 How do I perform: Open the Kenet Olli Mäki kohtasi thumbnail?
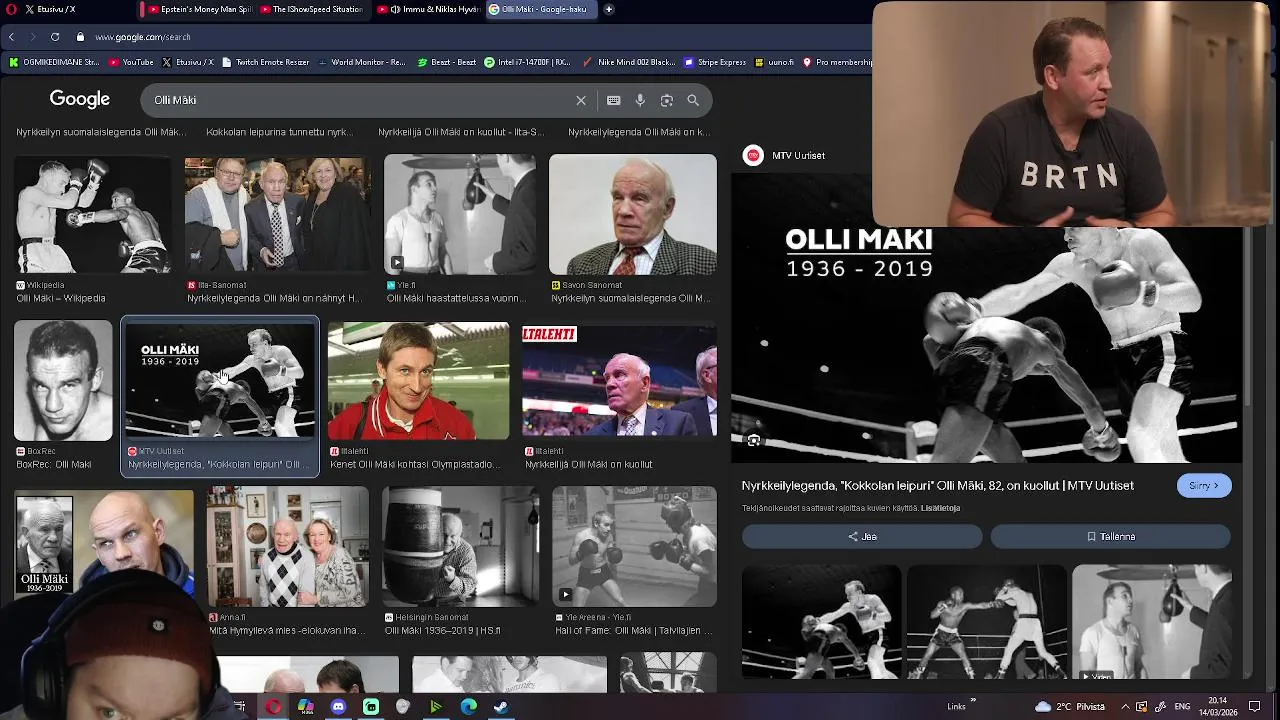(418, 380)
